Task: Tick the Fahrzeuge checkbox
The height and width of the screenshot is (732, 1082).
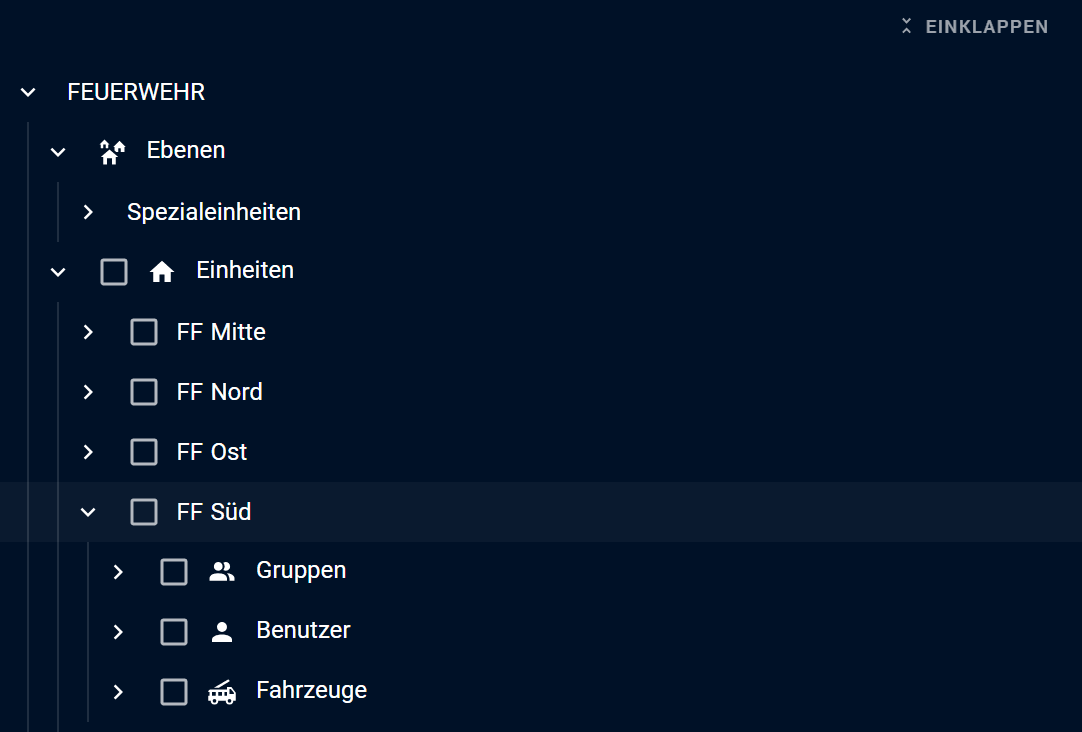Action: pyautogui.click(x=174, y=692)
